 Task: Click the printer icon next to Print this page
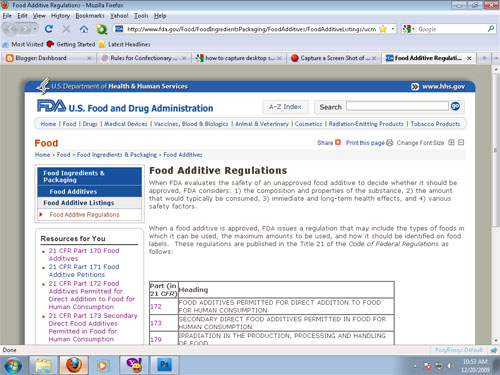pos(389,143)
